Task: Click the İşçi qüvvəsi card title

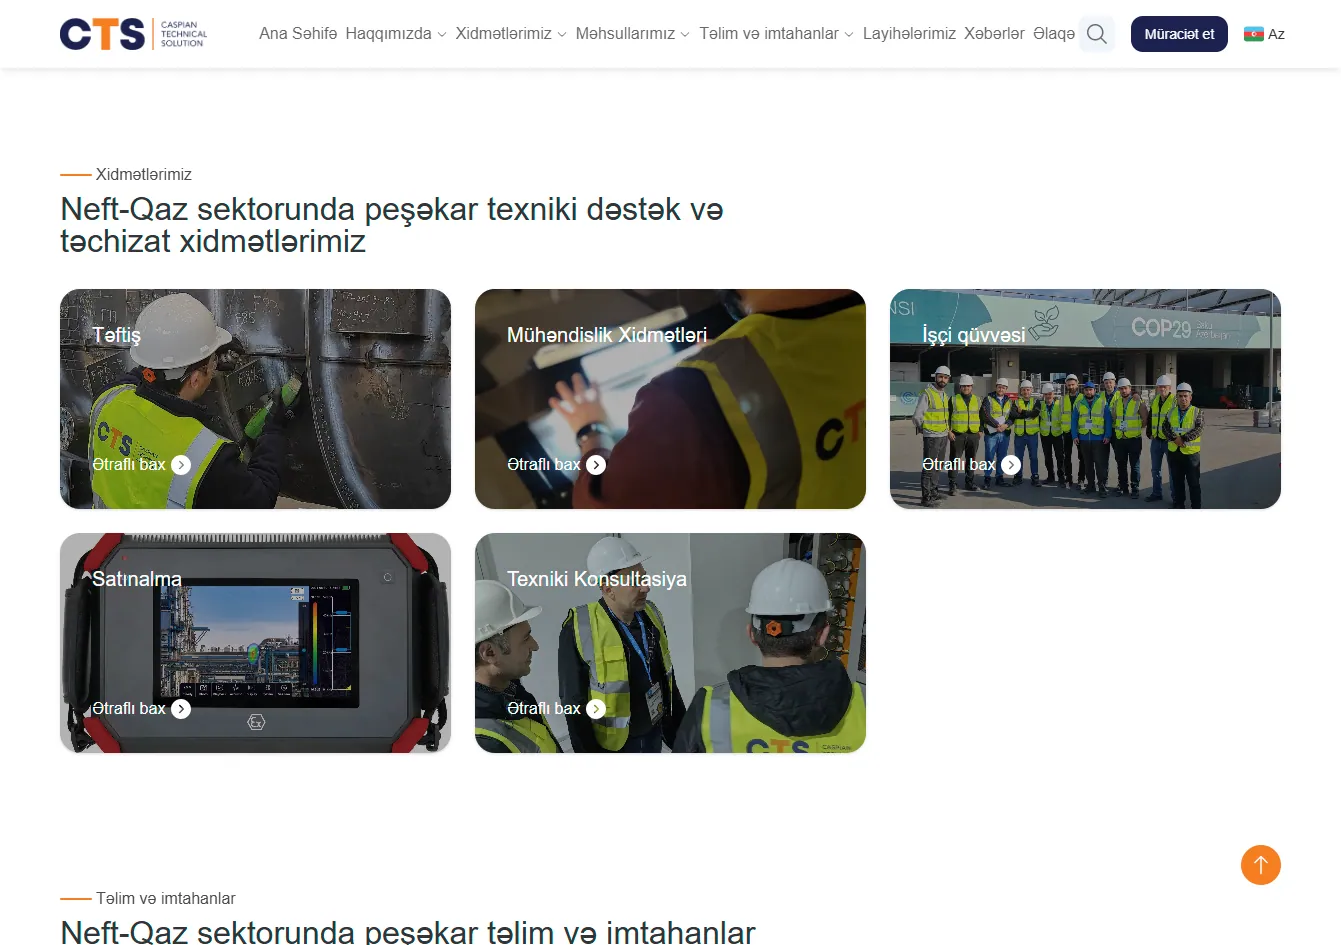Action: pyautogui.click(x=974, y=335)
